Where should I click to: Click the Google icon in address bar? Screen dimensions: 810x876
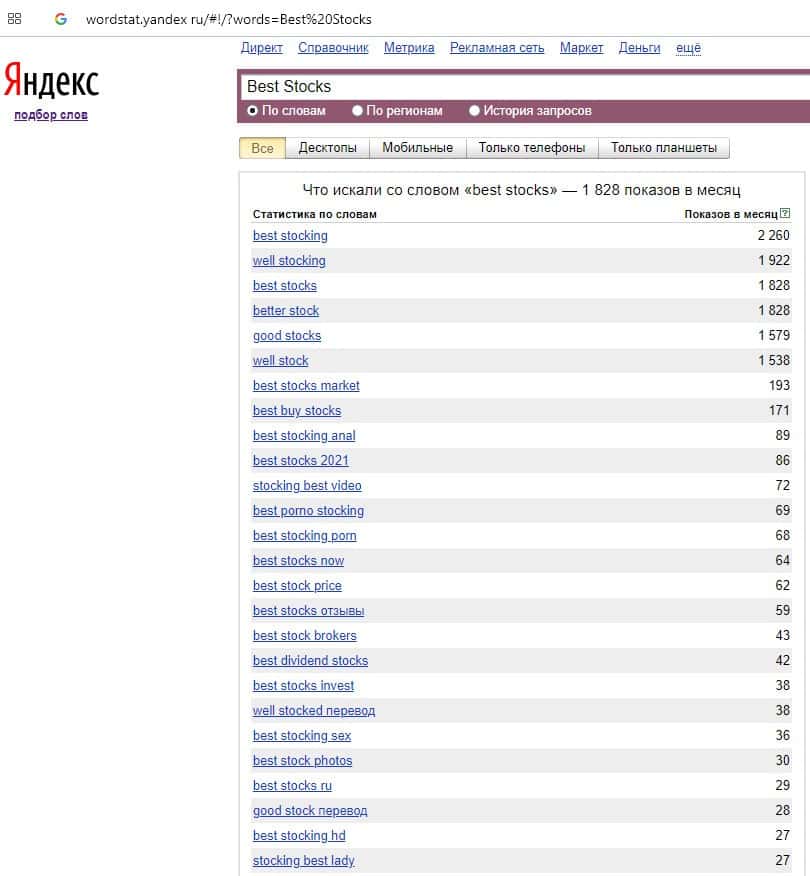(61, 19)
